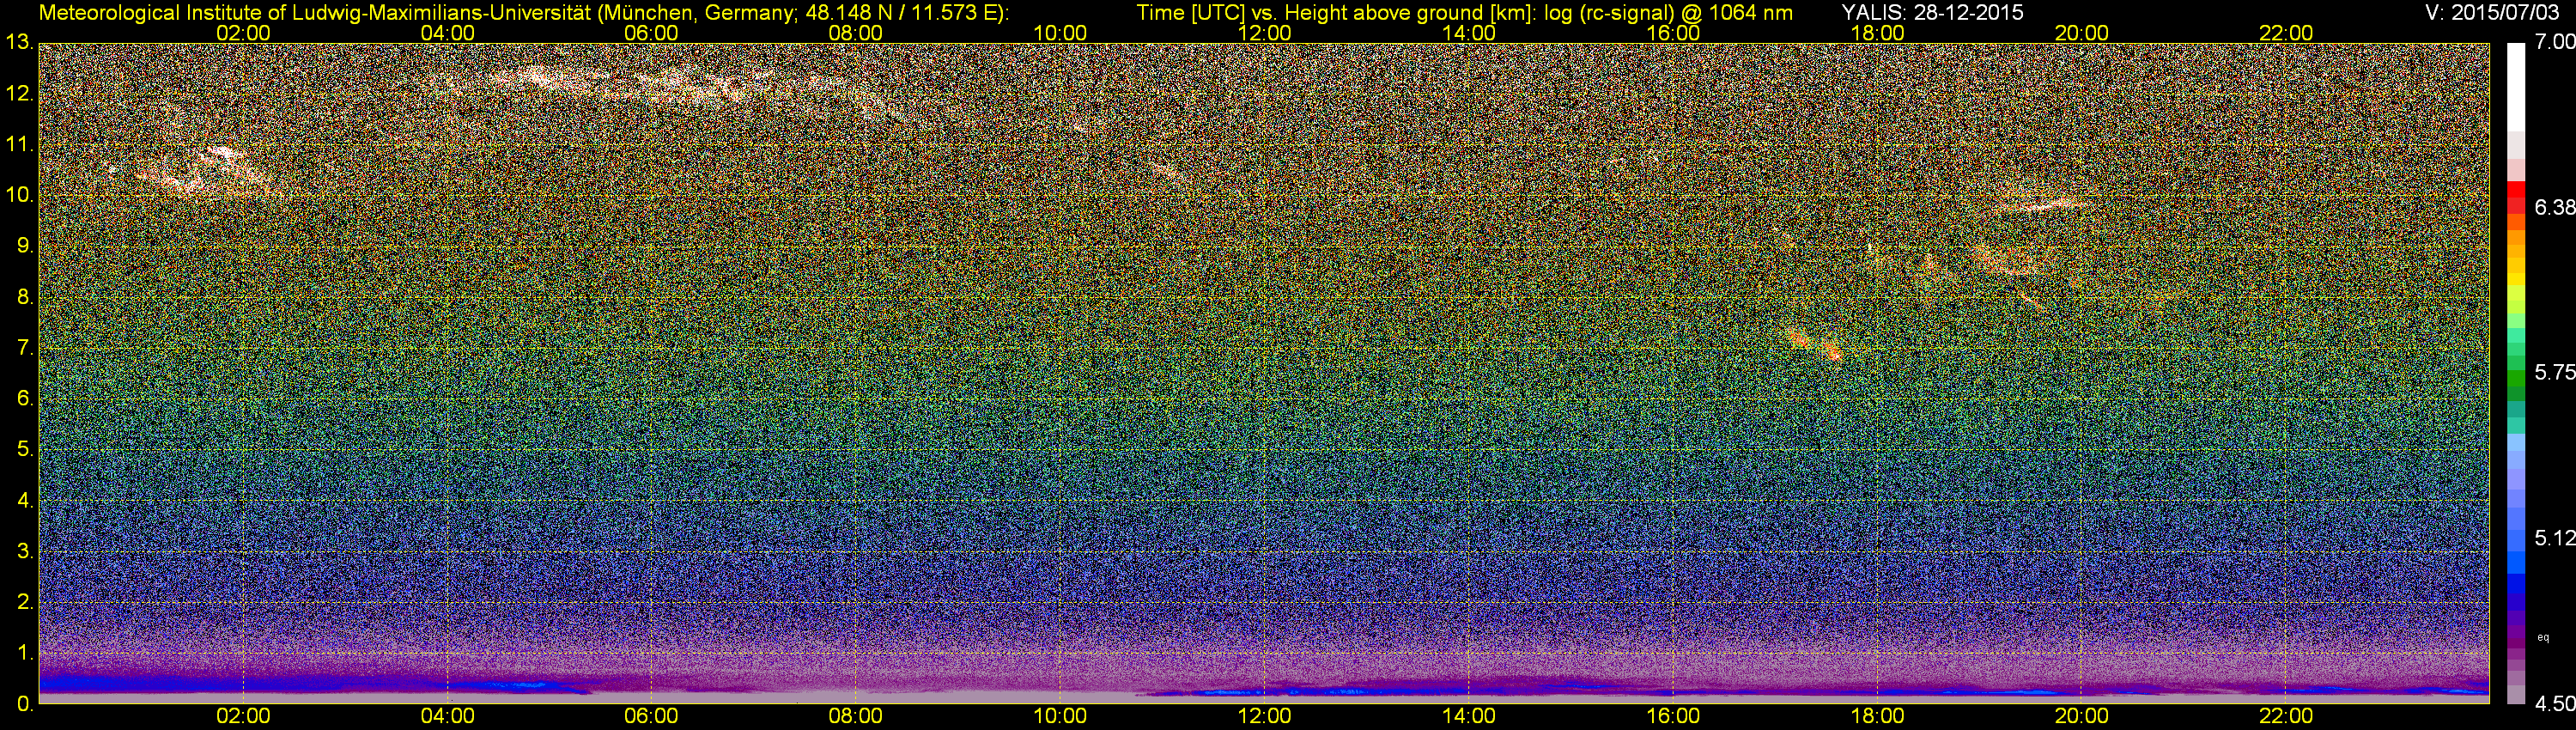Click the 7 km height axis label
Image resolution: width=2576 pixels, height=730 pixels.
click(x=24, y=348)
